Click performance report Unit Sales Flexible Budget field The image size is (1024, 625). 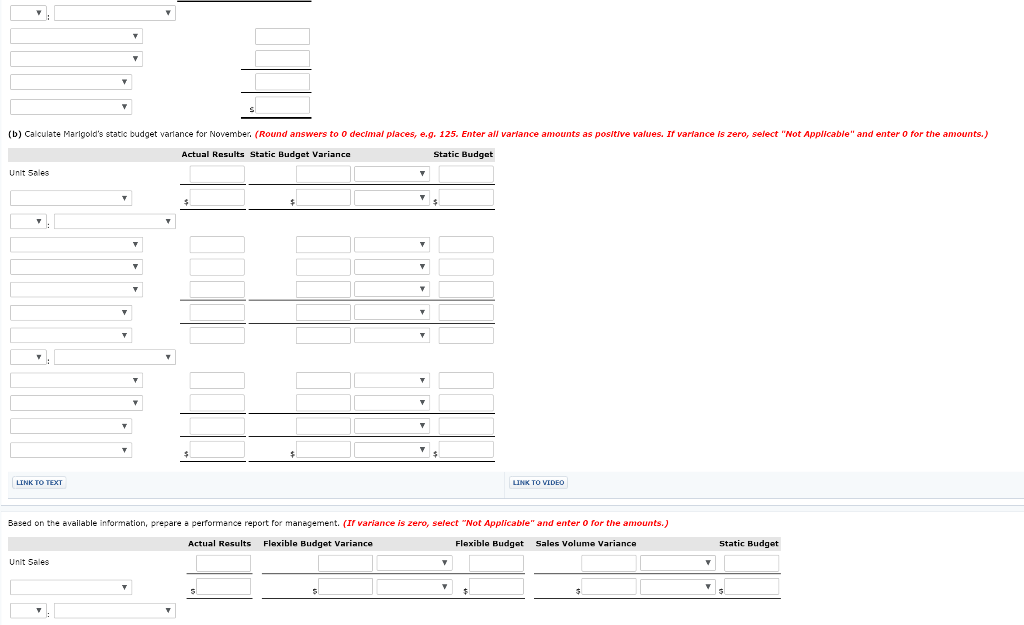pyautogui.click(x=496, y=563)
